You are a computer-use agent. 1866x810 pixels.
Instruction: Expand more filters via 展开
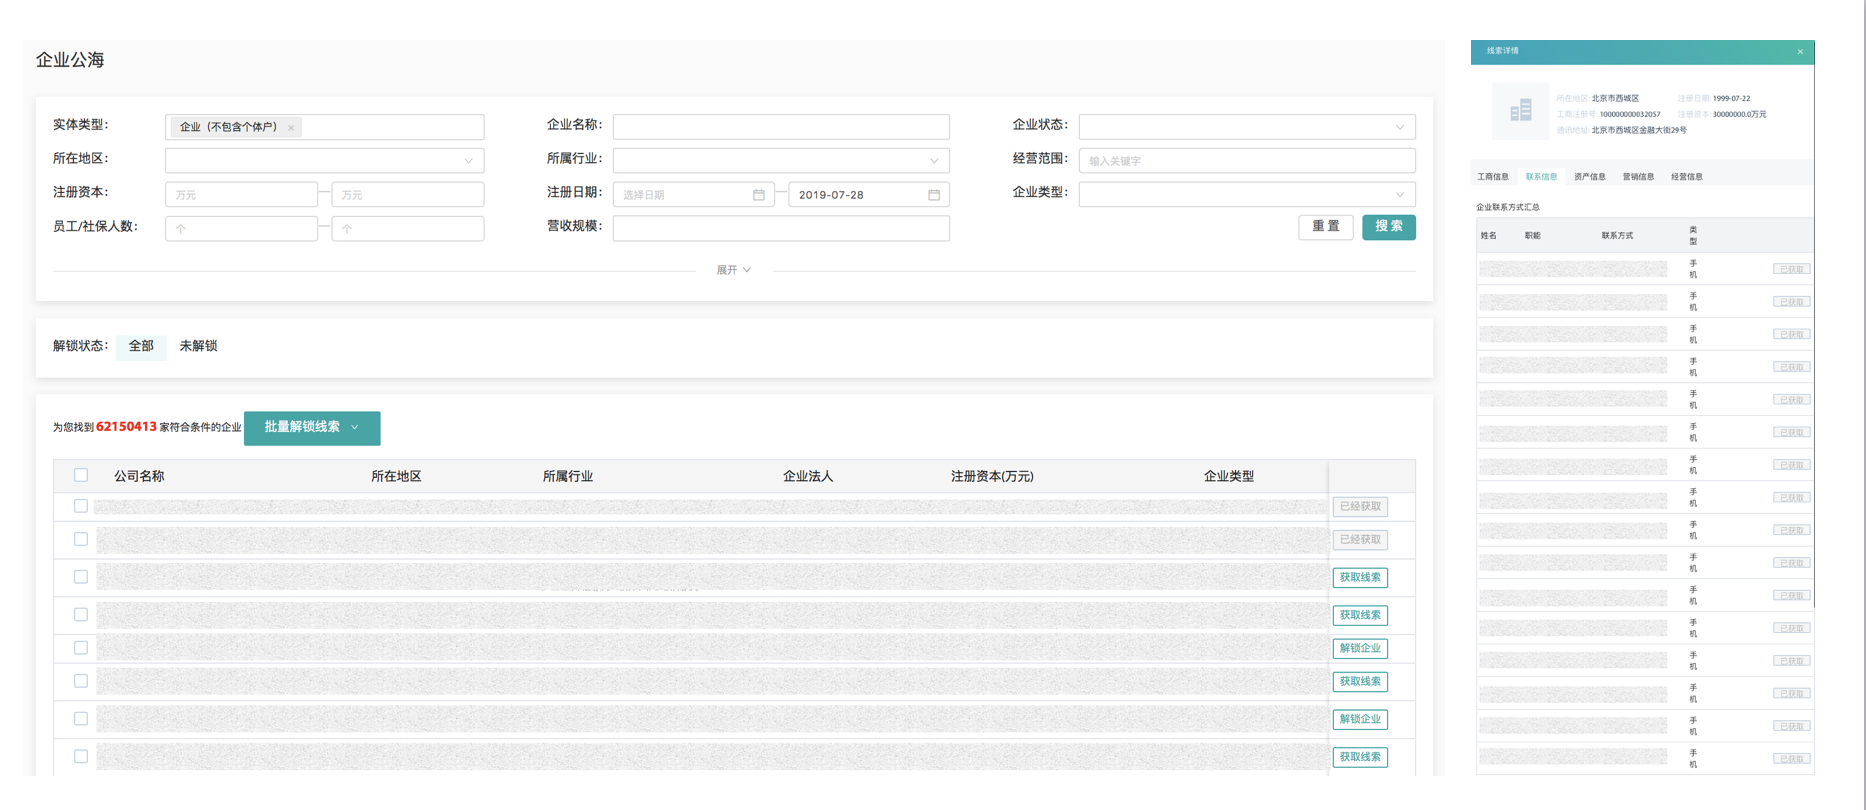pos(733,270)
